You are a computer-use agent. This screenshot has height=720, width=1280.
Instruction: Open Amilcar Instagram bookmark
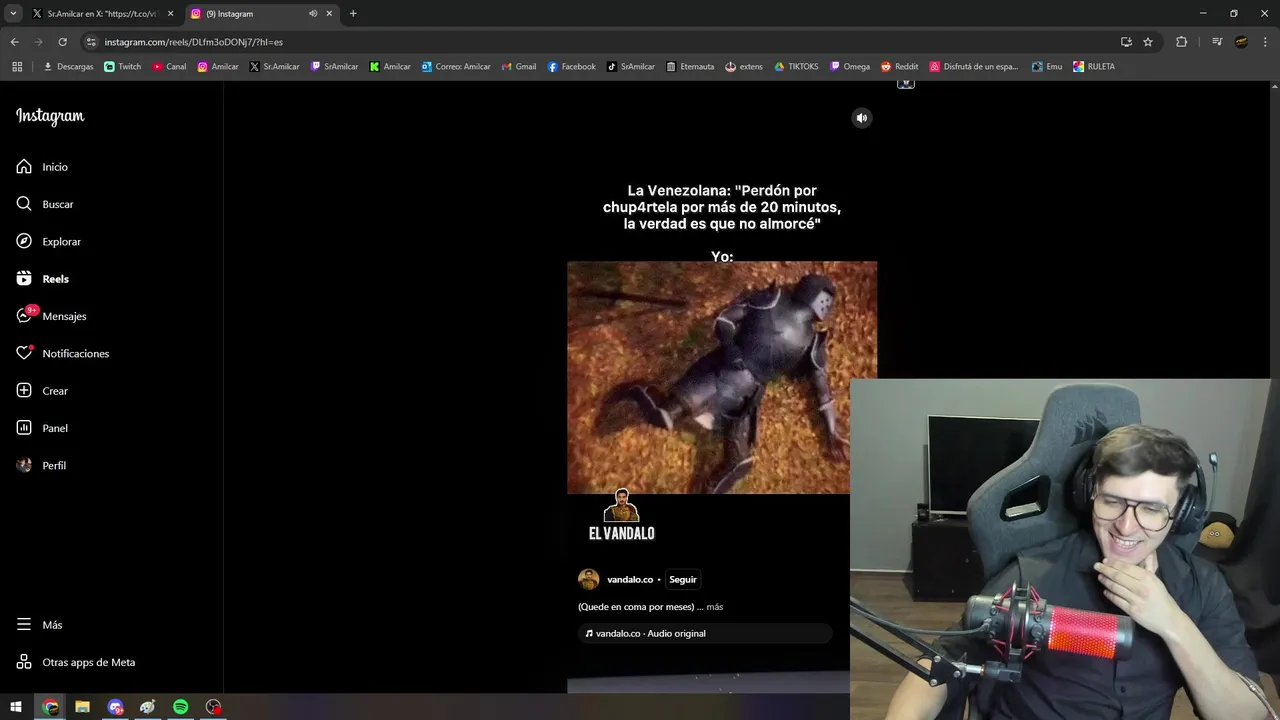click(218, 67)
